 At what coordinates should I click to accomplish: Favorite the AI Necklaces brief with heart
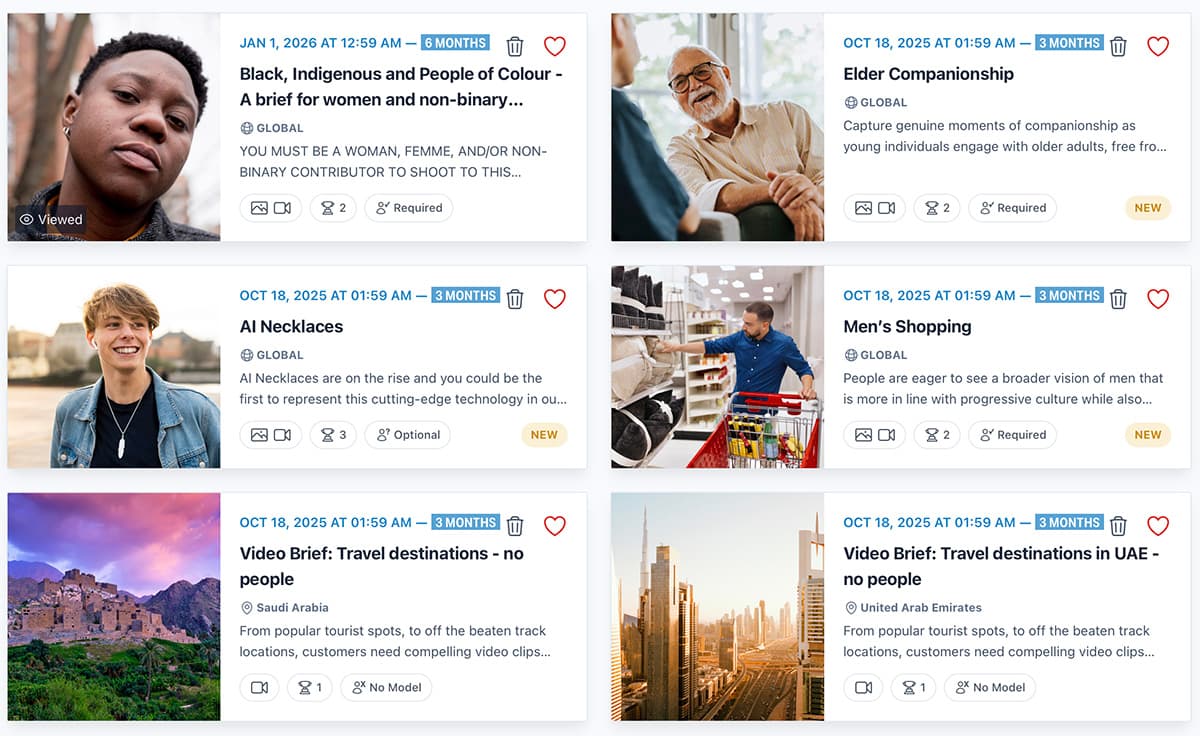[555, 298]
